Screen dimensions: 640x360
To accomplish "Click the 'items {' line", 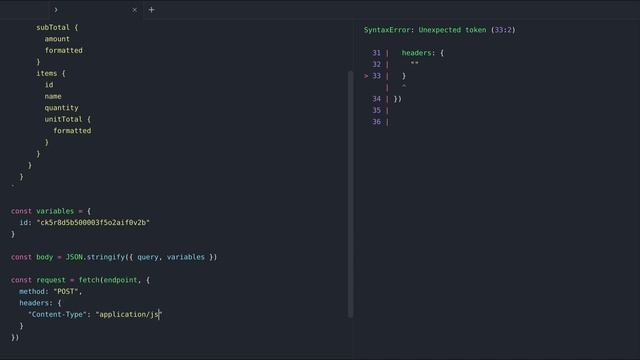I will (x=51, y=73).
